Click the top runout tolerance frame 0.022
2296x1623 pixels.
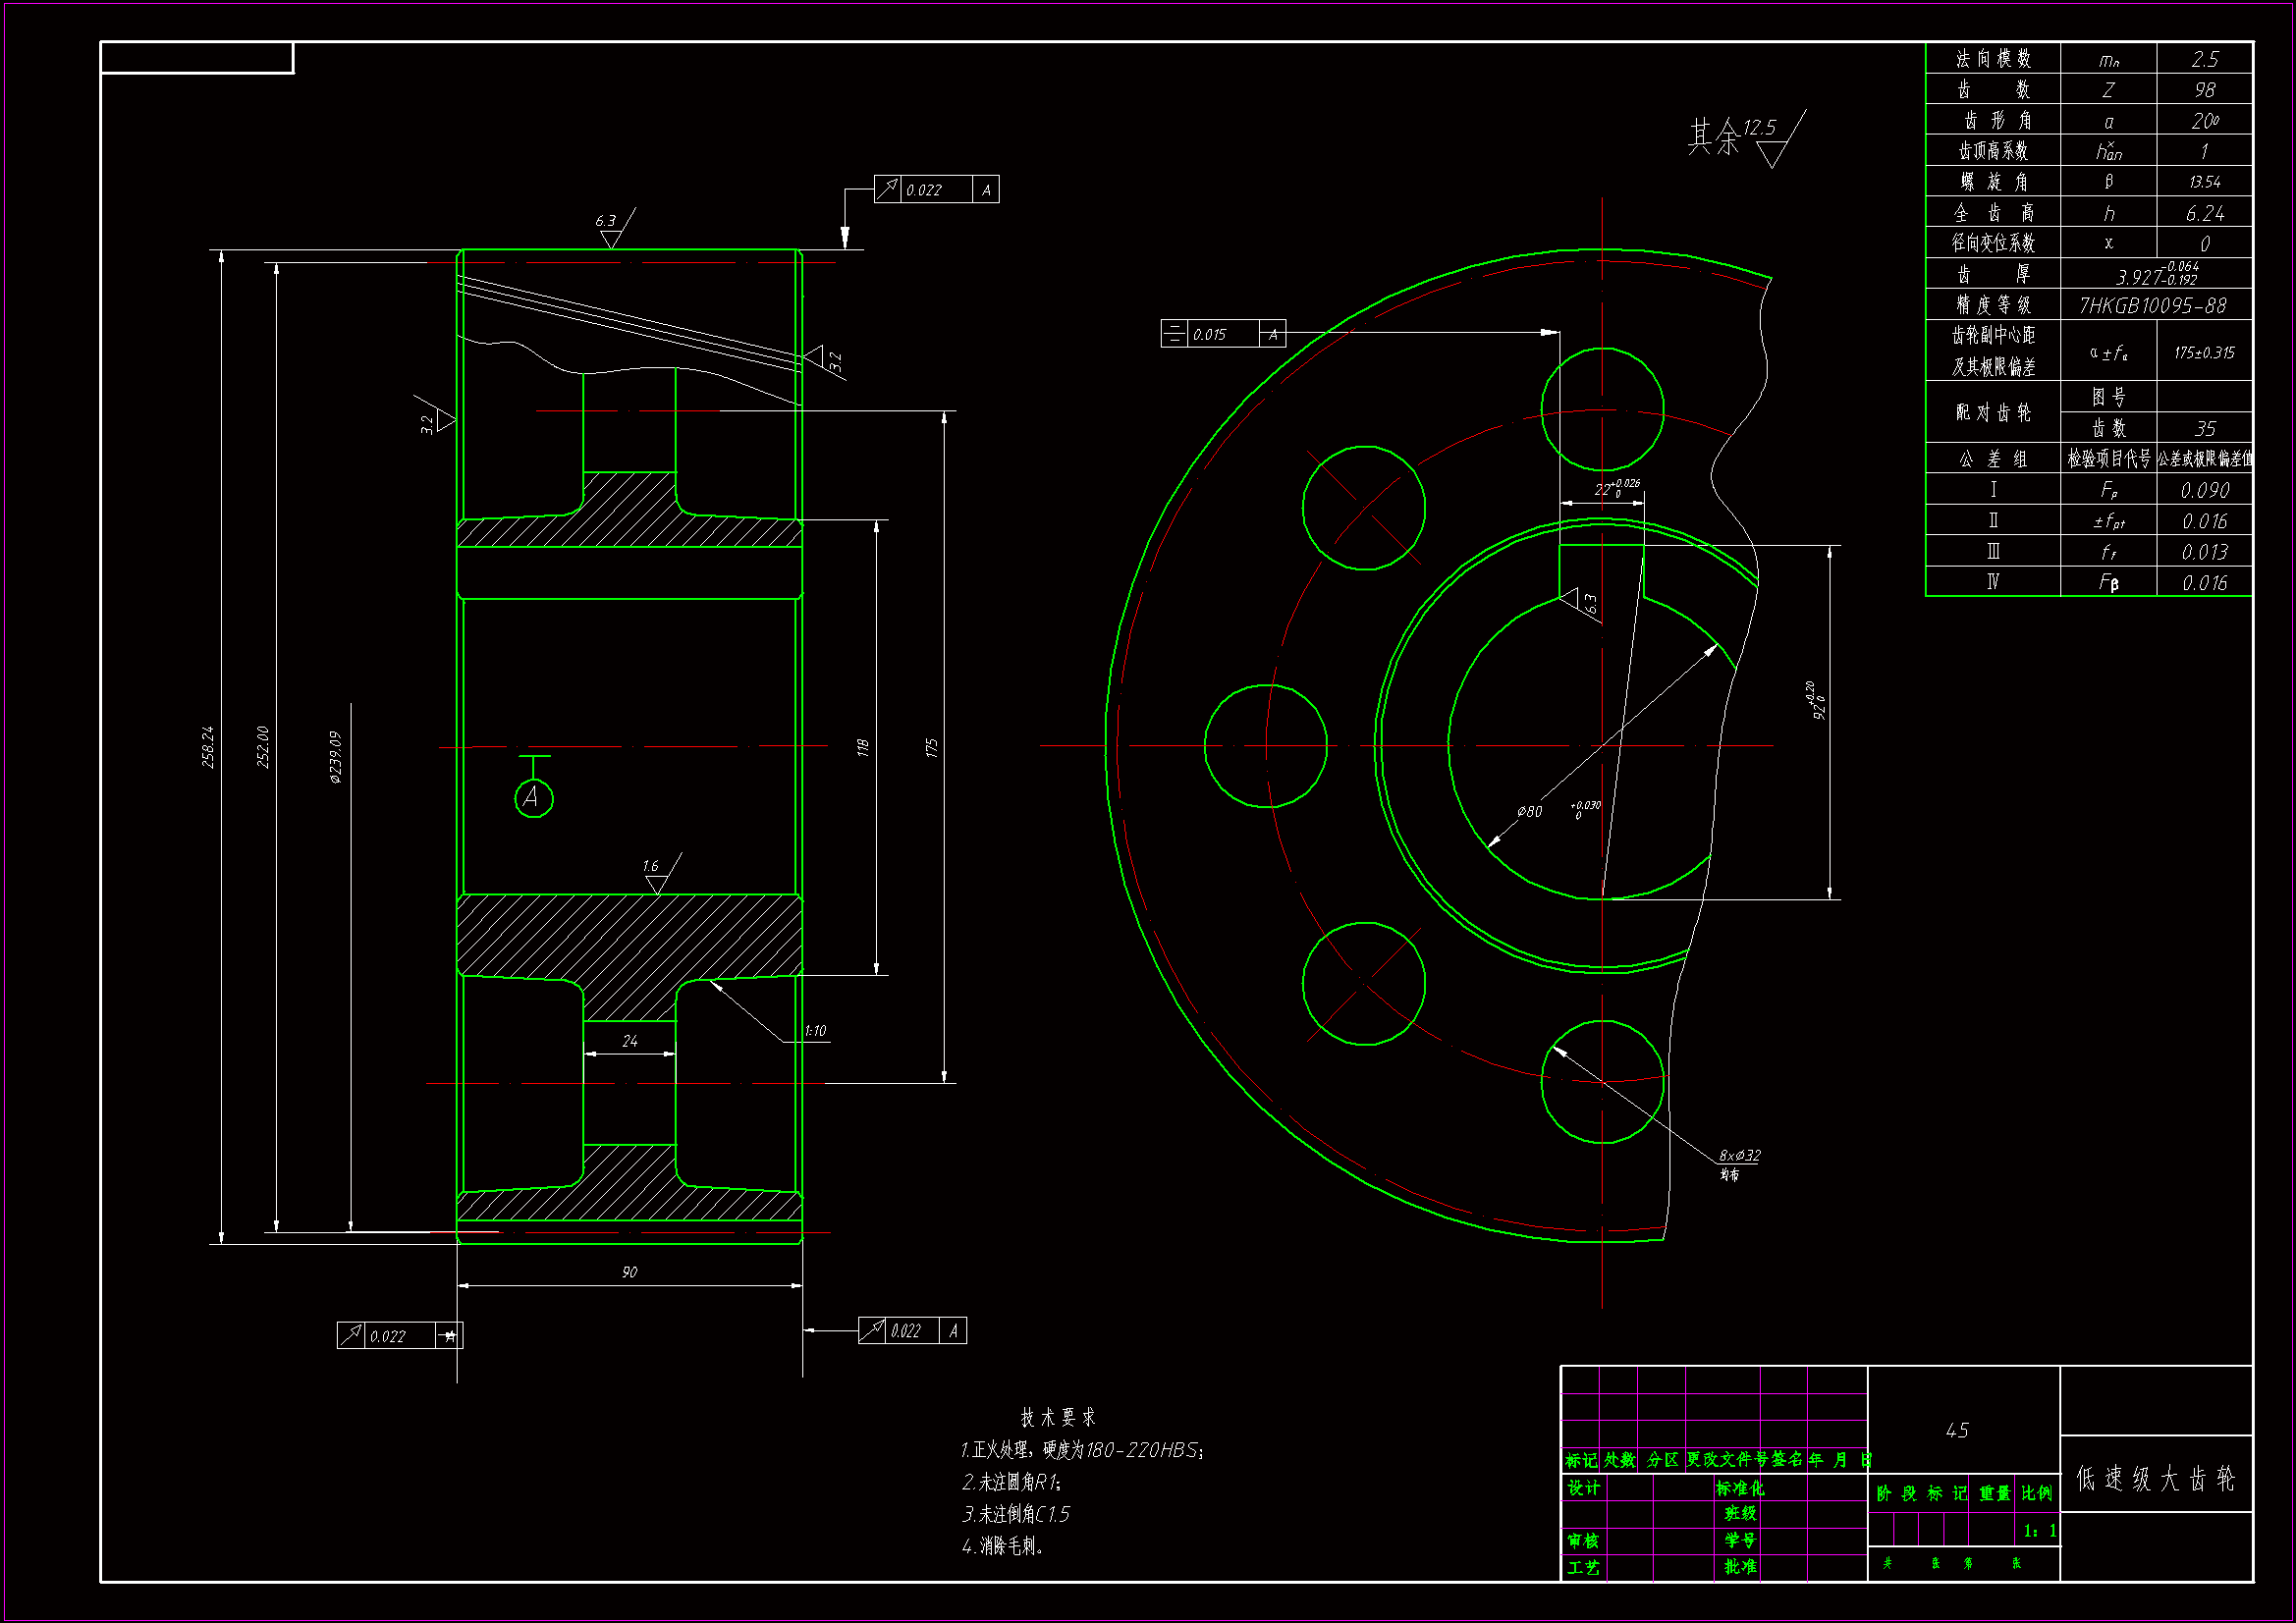pyautogui.click(x=935, y=189)
